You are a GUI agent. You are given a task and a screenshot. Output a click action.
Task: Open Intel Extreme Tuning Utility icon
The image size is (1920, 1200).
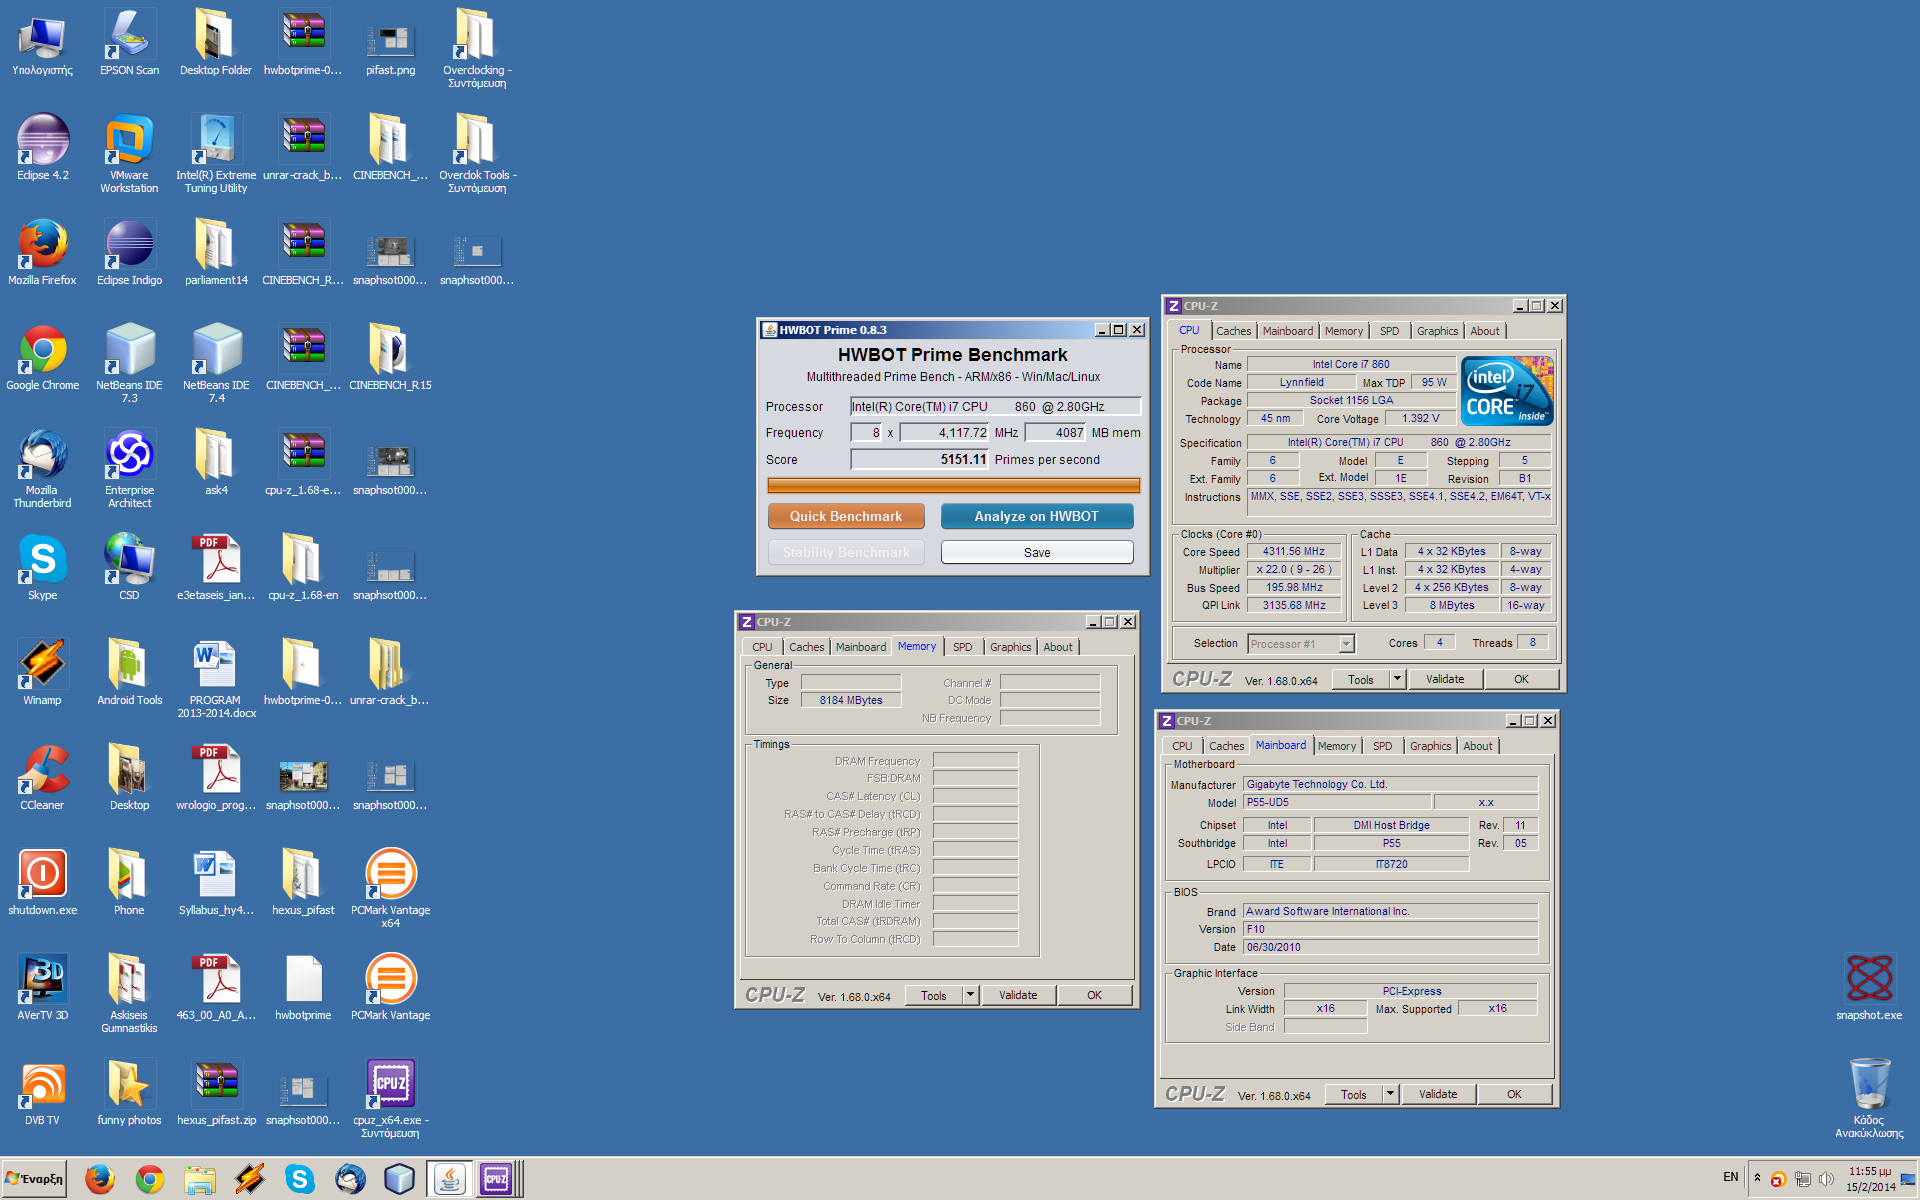[216, 154]
